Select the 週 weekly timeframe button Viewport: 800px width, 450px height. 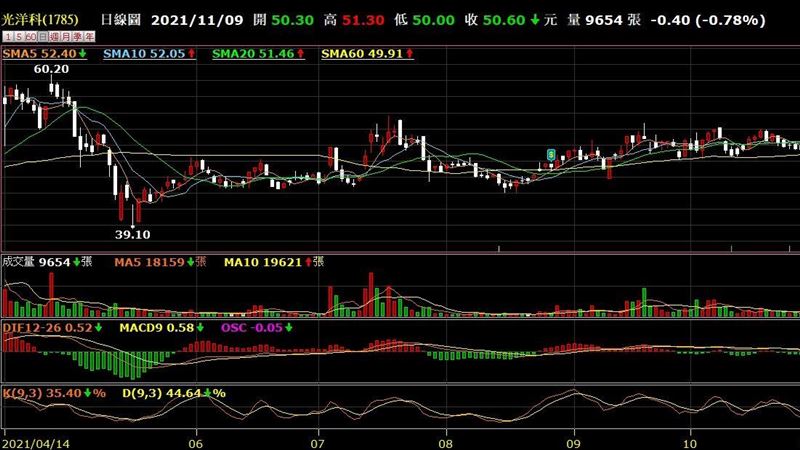54,37
